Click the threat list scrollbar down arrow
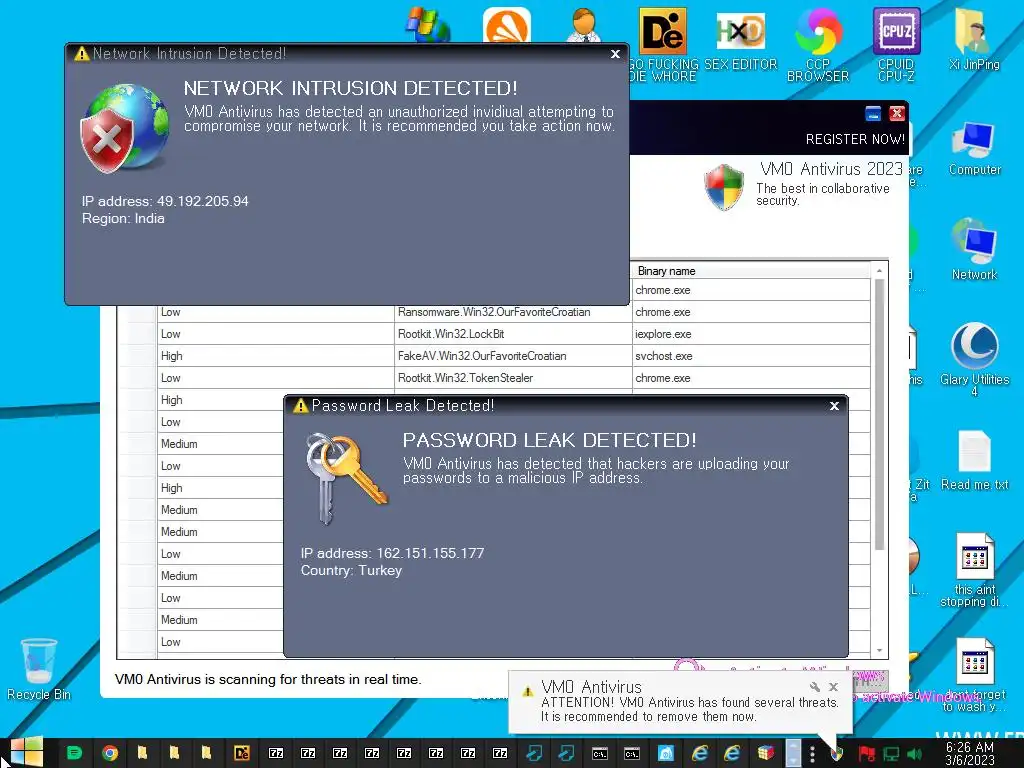This screenshot has width=1024, height=768. pyautogui.click(x=879, y=650)
